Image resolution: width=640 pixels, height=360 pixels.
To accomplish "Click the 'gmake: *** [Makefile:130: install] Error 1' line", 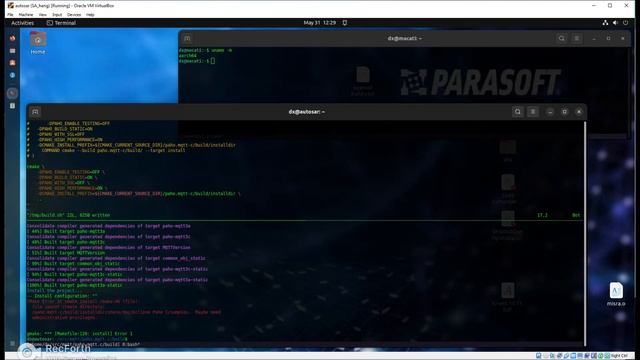I will coord(80,333).
